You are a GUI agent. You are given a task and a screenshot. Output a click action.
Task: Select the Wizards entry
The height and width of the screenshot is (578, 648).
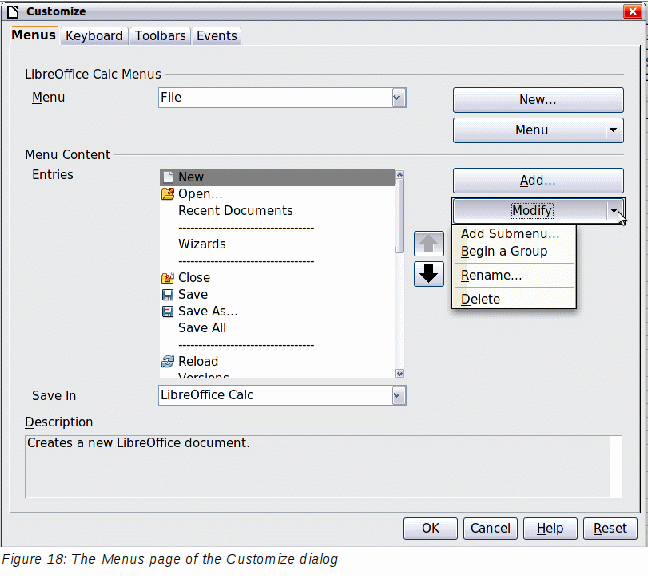pyautogui.click(x=202, y=244)
